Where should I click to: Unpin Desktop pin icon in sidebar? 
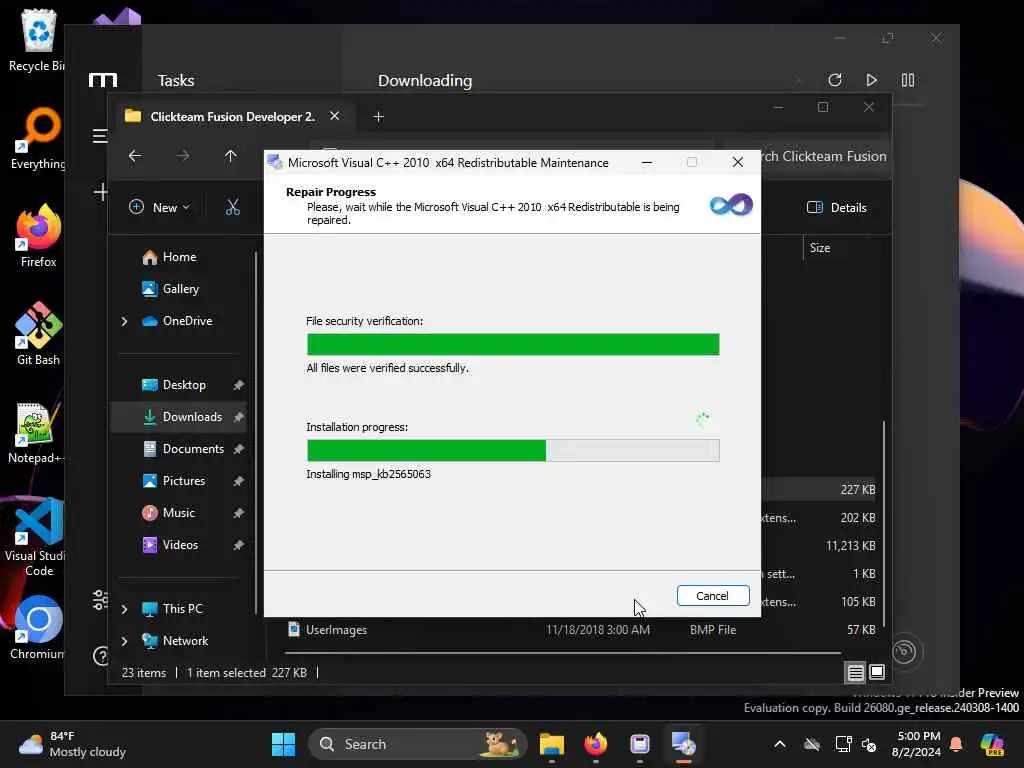(x=238, y=385)
